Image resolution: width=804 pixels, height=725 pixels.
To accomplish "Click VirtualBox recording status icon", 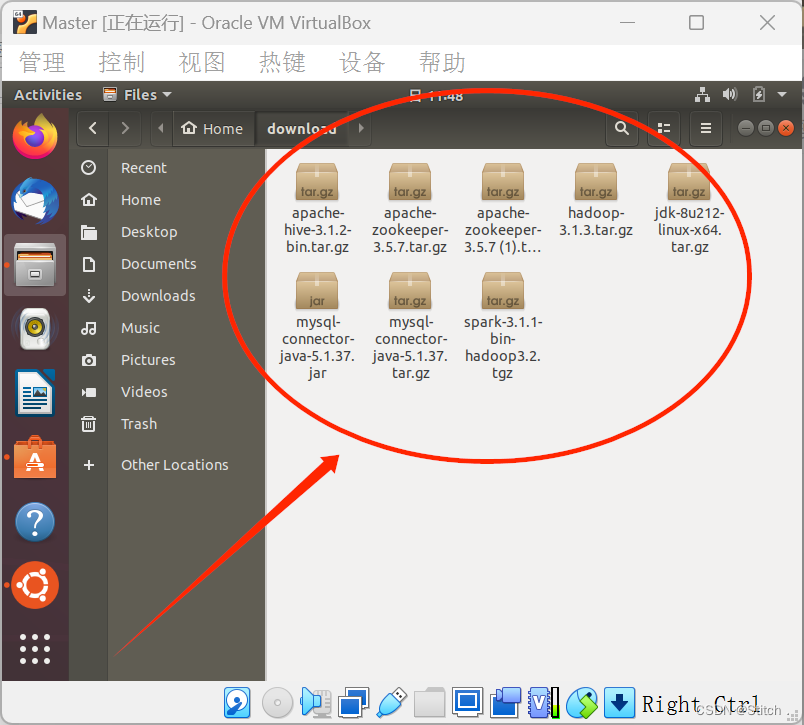I will (506, 702).
